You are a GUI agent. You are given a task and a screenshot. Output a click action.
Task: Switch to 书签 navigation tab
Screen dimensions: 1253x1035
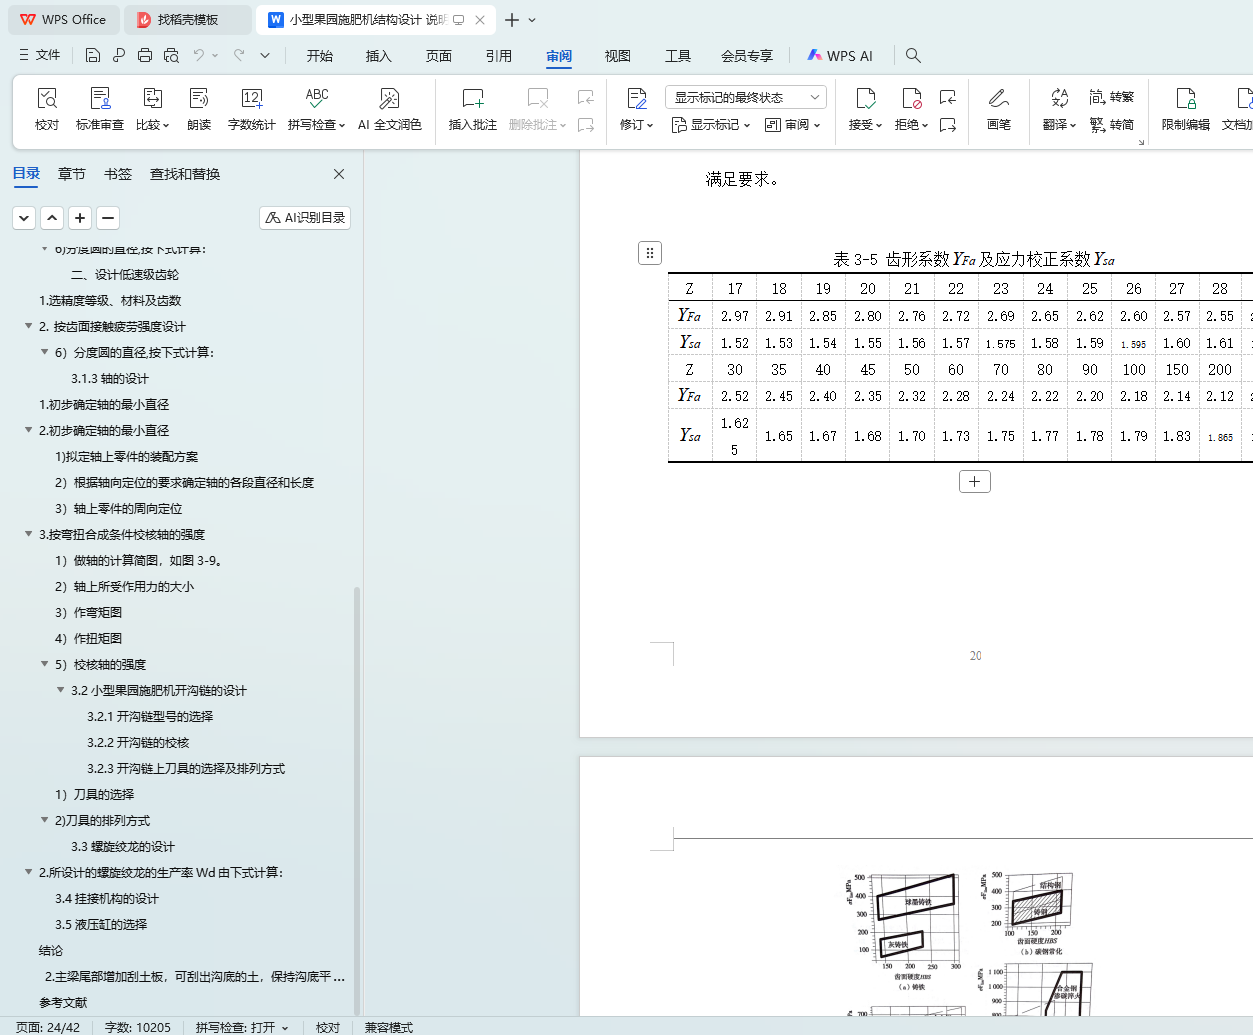[x=118, y=174]
